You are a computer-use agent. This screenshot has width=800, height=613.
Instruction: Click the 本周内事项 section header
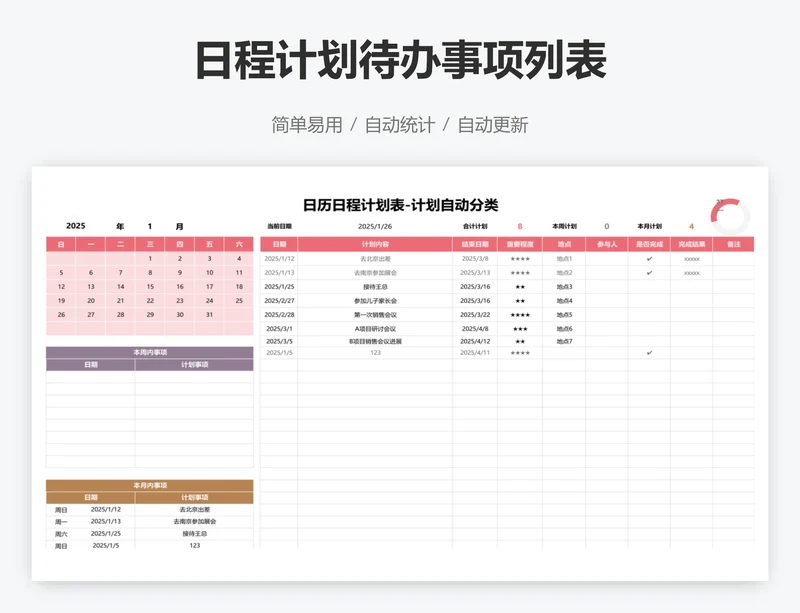pyautogui.click(x=150, y=352)
